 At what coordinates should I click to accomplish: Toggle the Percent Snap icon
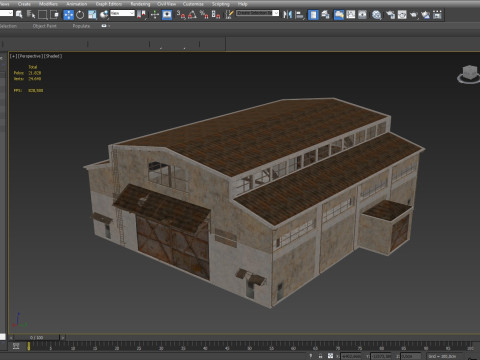point(204,15)
